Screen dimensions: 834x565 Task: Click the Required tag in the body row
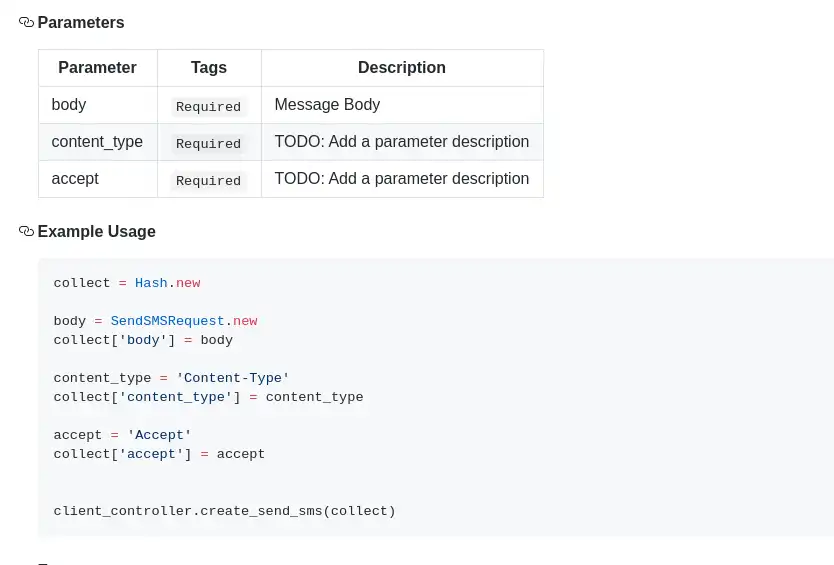208,107
